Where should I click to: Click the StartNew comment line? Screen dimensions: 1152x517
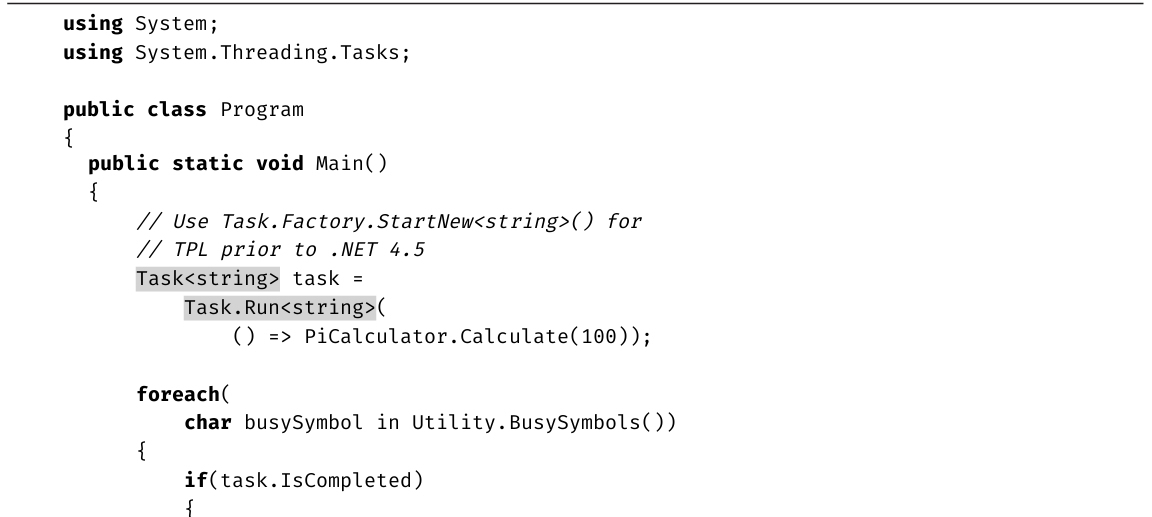click(389, 221)
